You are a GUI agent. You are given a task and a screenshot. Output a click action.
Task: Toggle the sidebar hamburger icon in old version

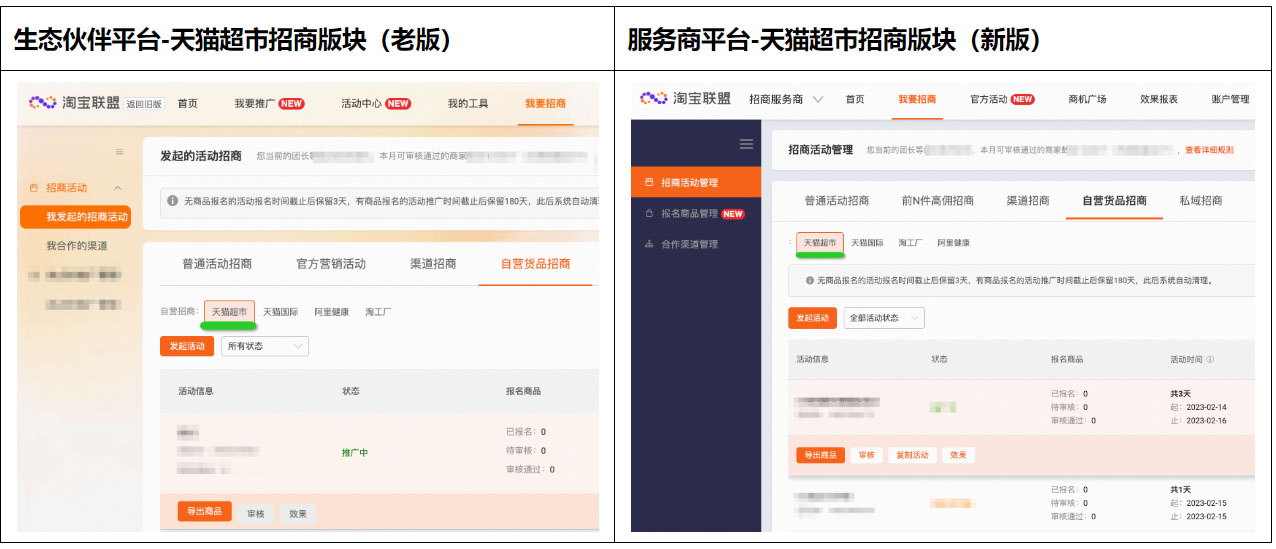tap(120, 152)
